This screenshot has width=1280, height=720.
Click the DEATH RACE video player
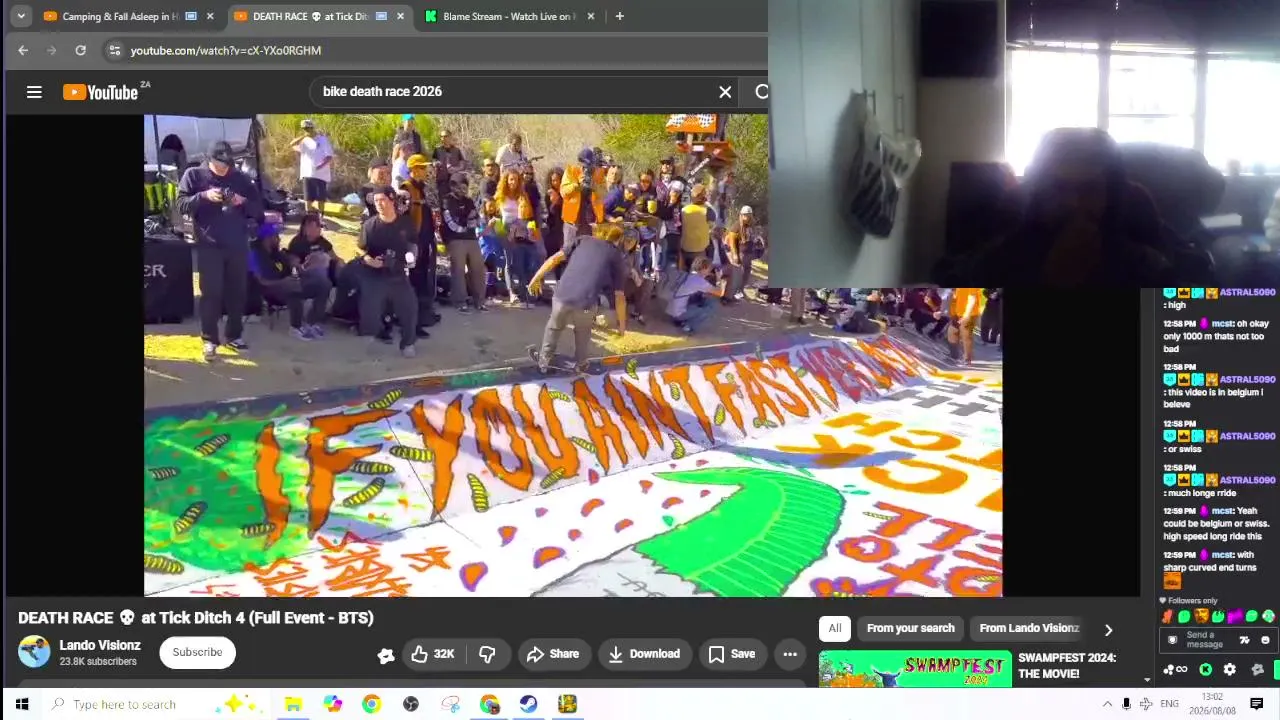coord(573,355)
